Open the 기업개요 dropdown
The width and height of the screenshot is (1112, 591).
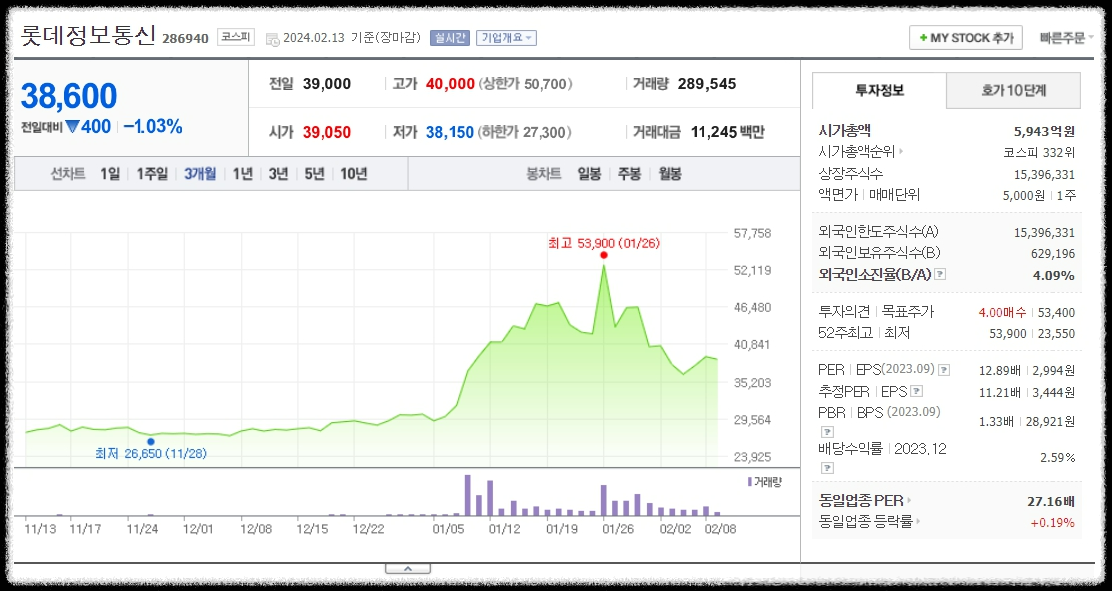pos(506,38)
